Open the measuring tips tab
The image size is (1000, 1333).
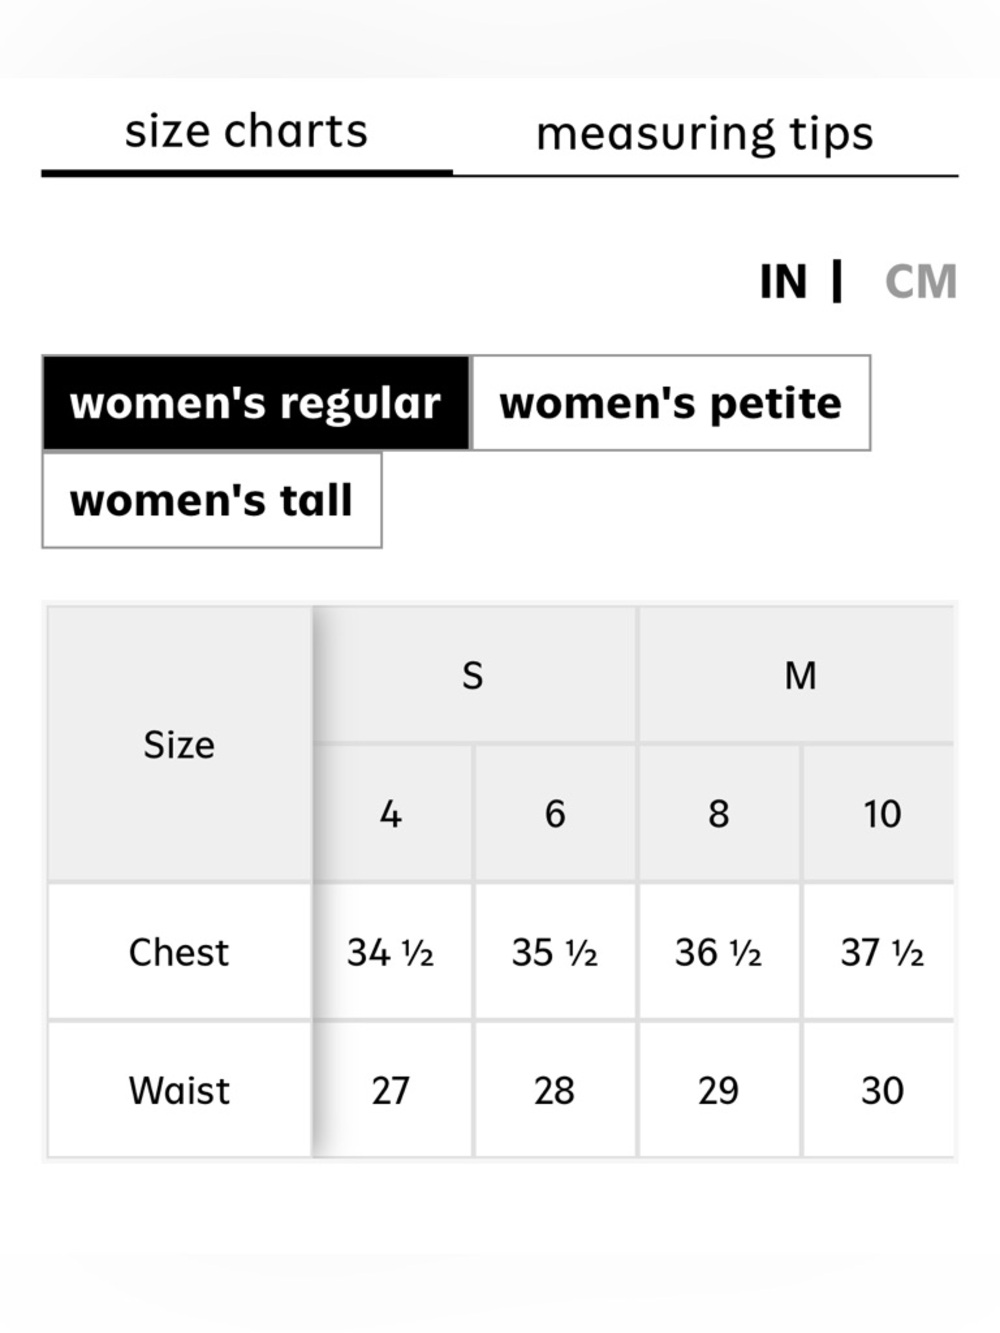[x=705, y=133]
